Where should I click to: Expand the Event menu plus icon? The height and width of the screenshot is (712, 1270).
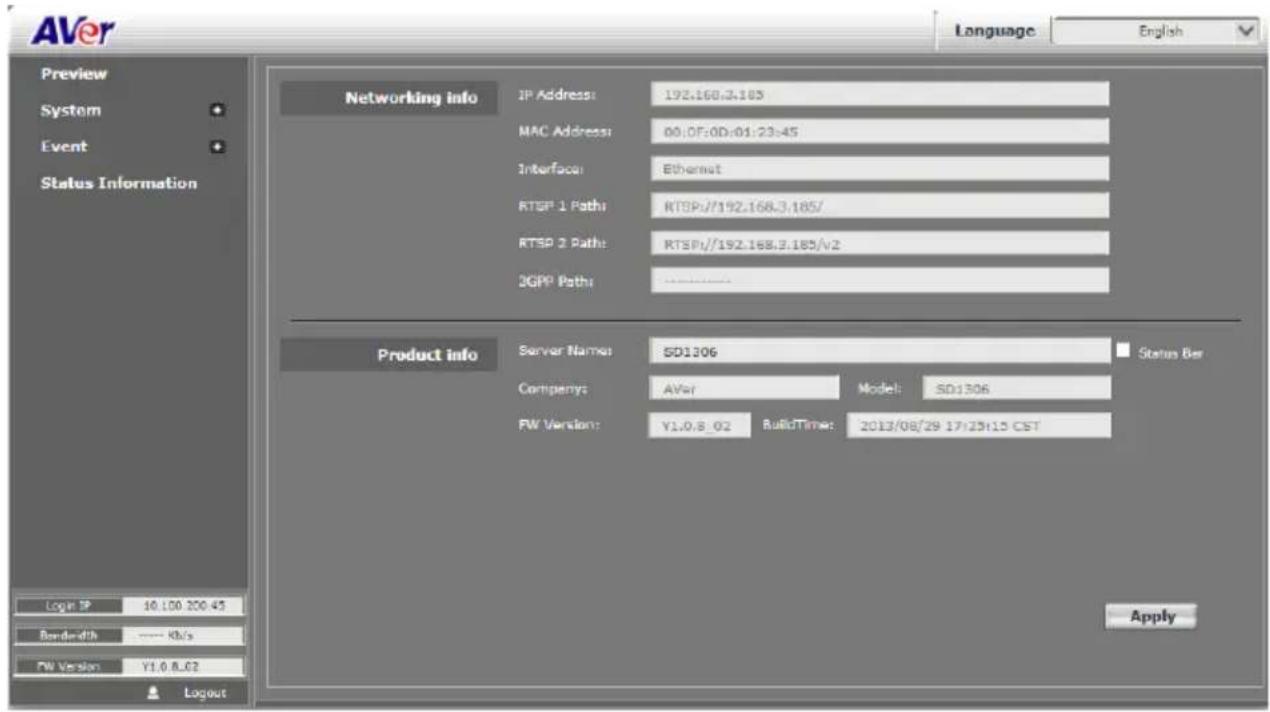(x=216, y=147)
